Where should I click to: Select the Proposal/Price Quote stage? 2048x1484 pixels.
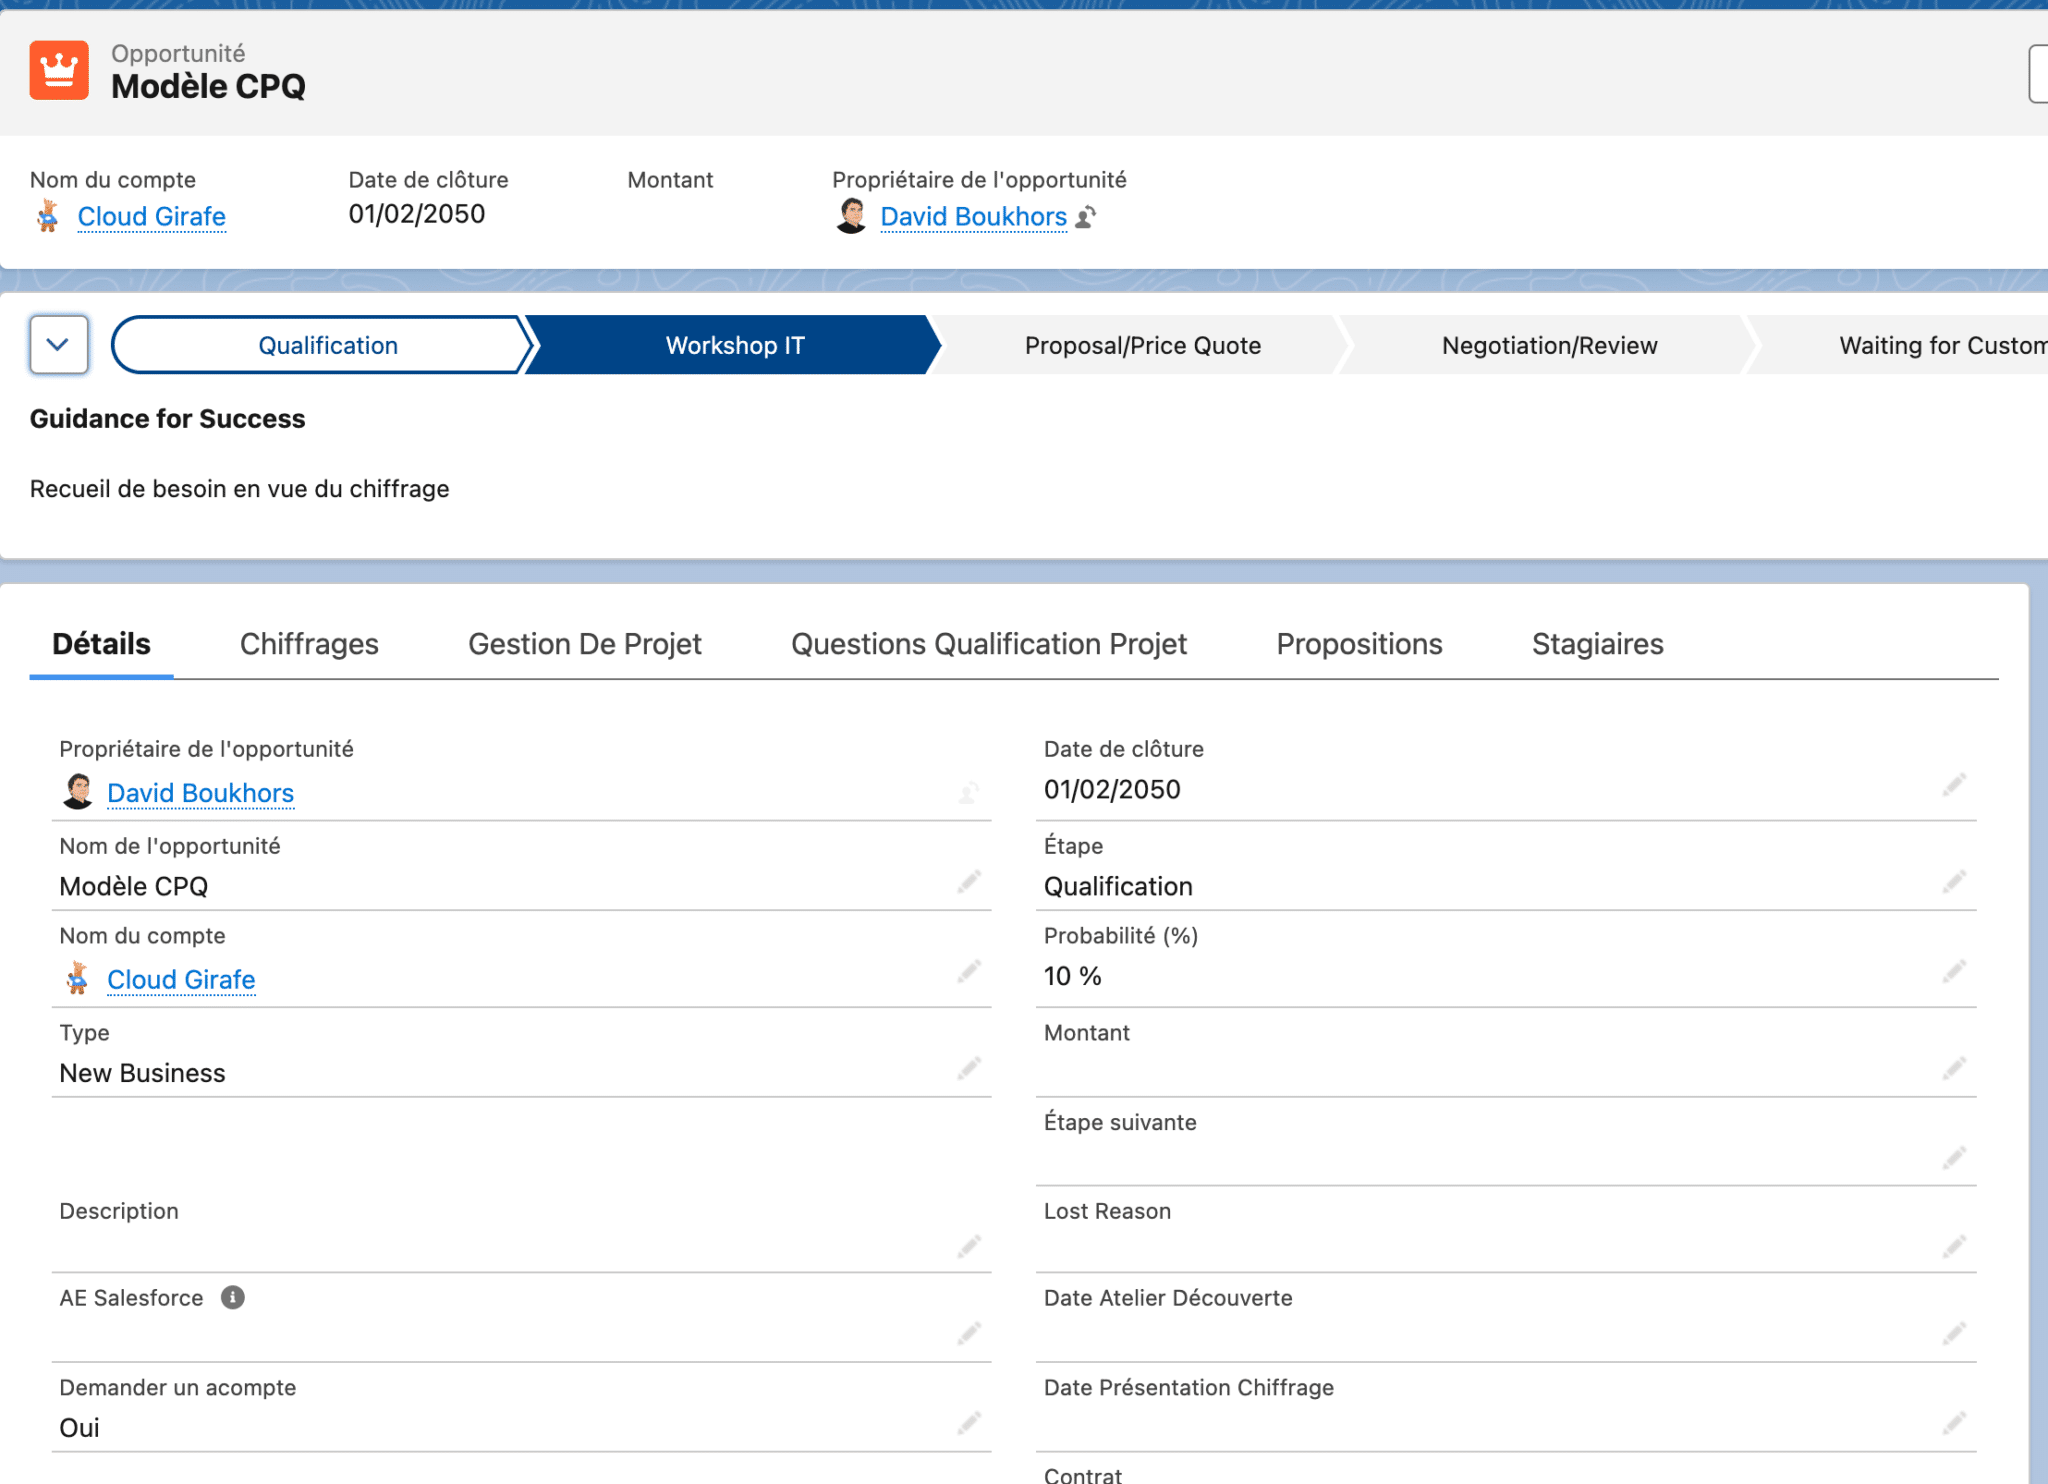point(1143,344)
